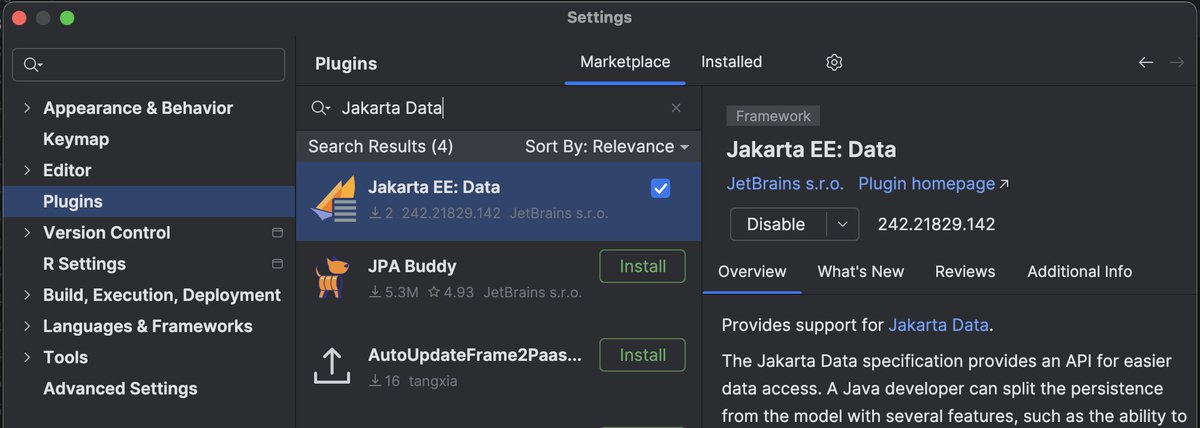Open the What's New tab

tap(860, 271)
